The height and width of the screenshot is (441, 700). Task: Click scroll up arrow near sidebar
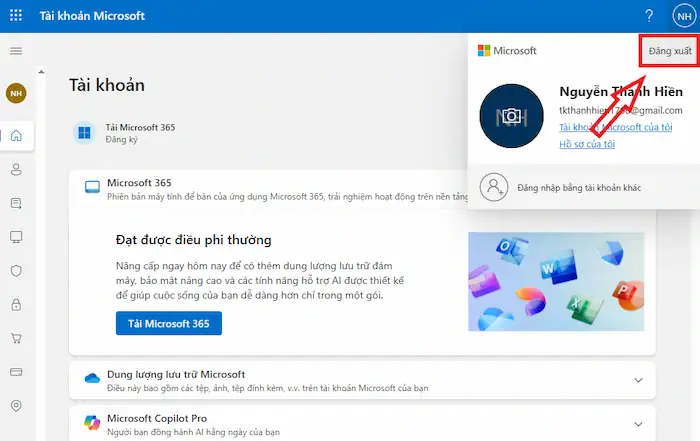coord(41,71)
